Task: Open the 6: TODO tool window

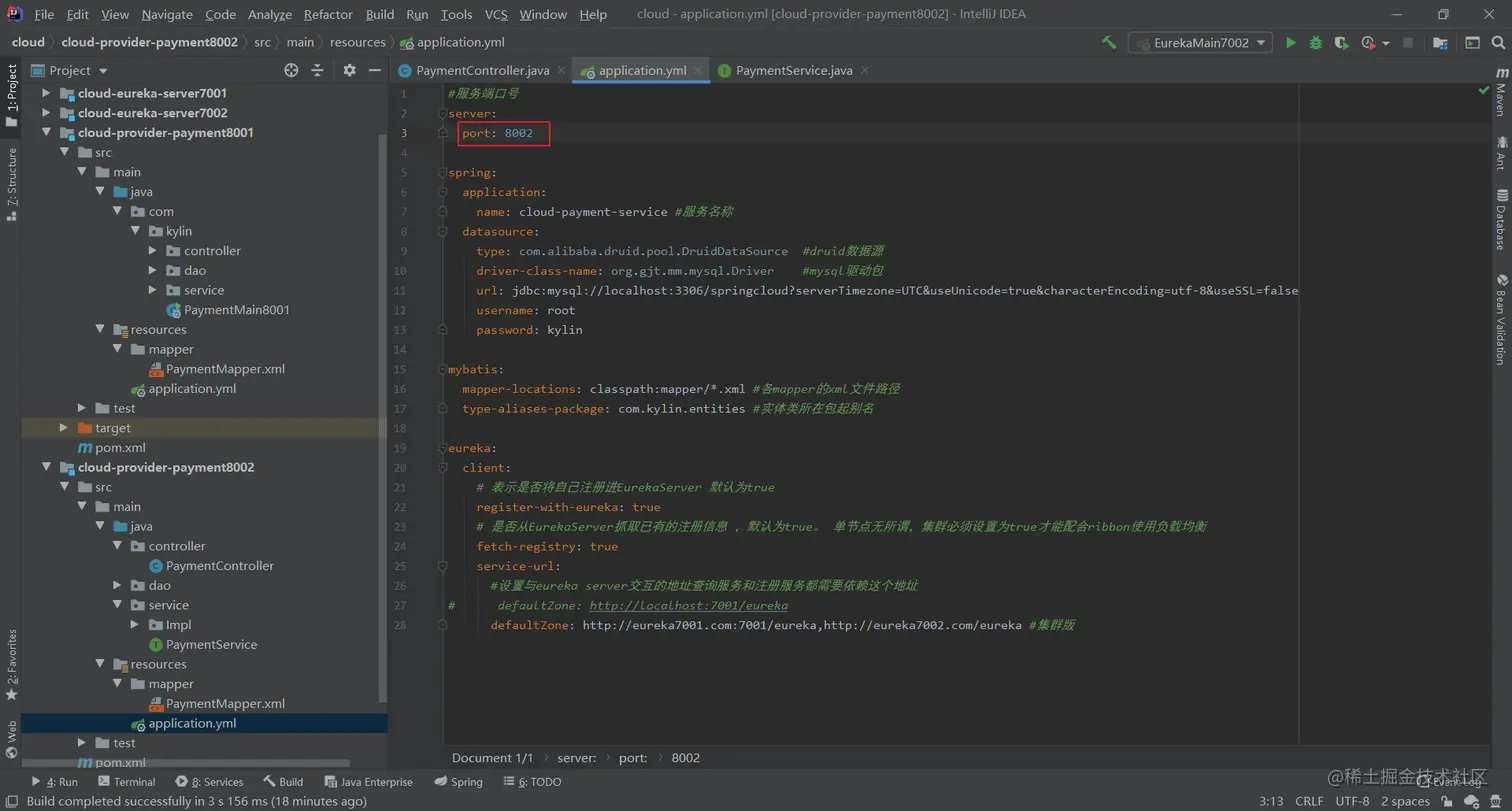Action: click(x=532, y=782)
